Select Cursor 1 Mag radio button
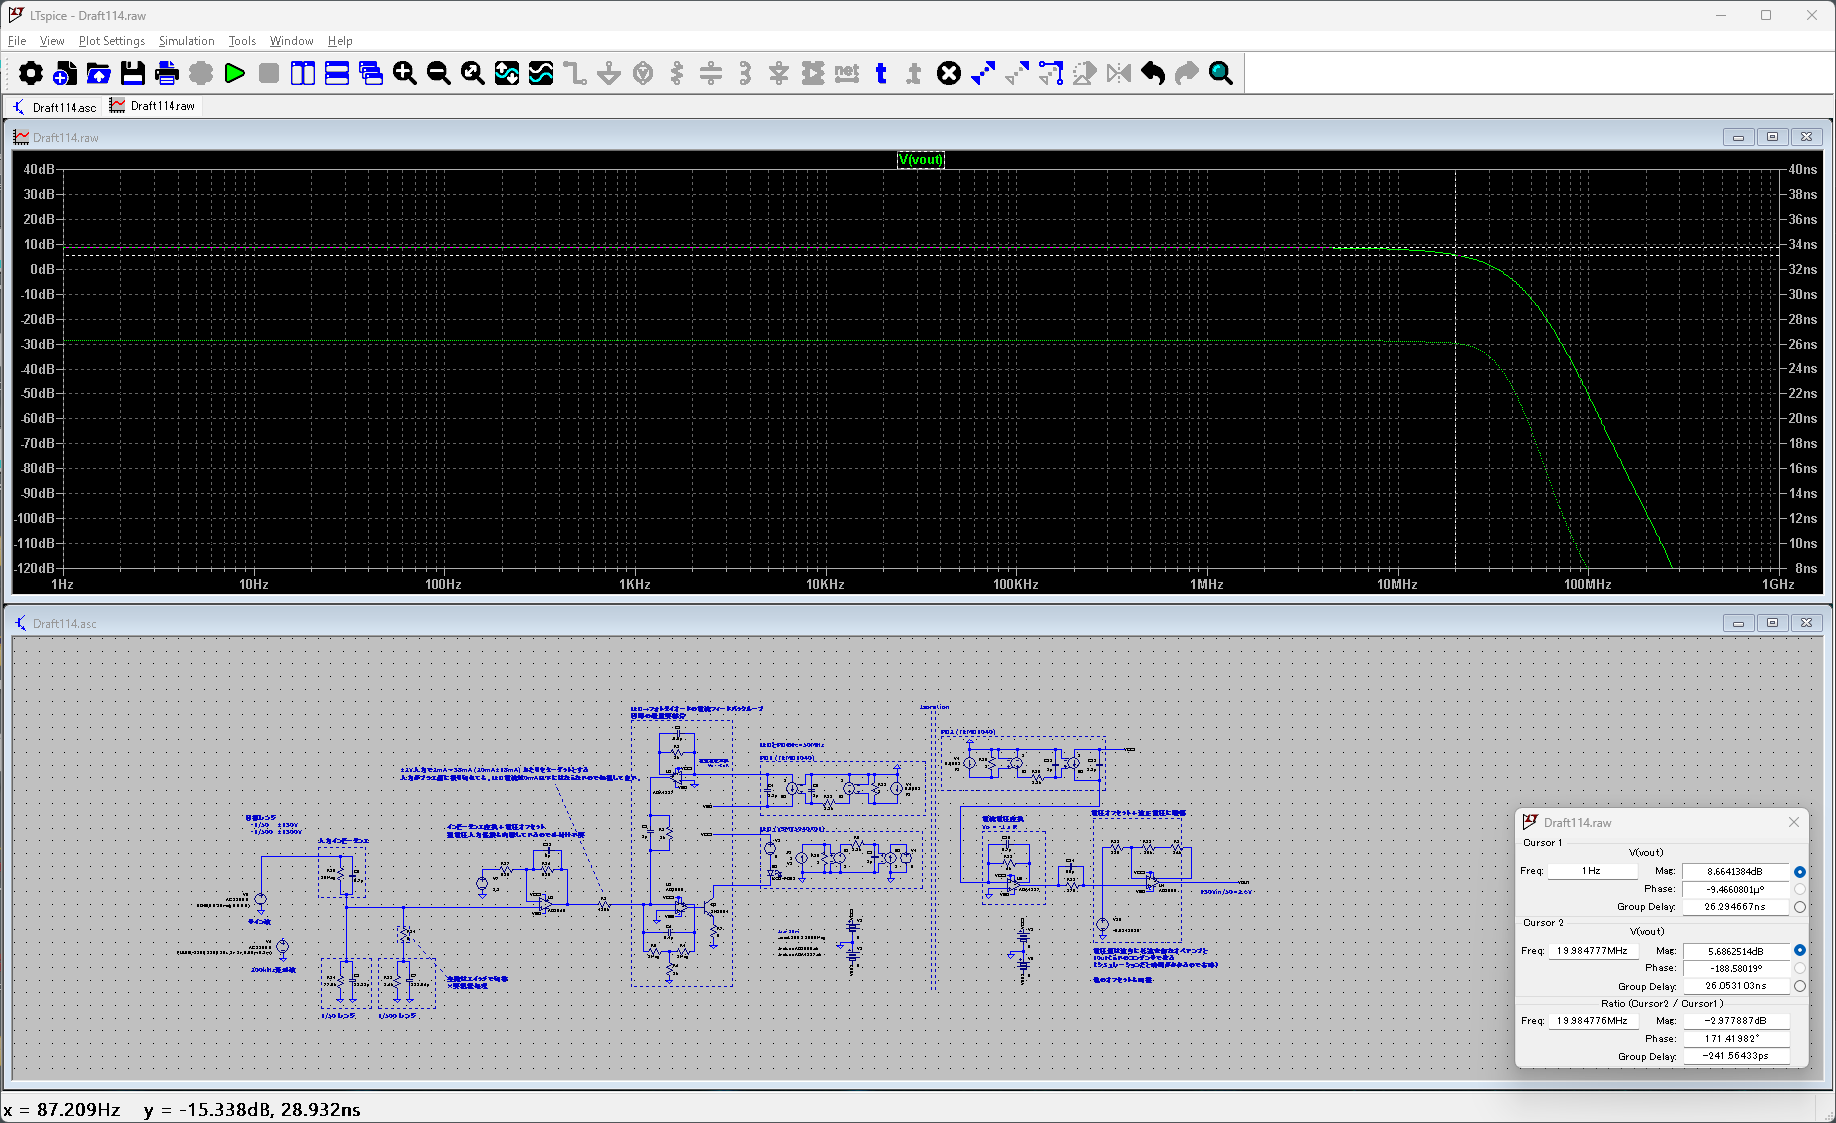1836x1123 pixels. pyautogui.click(x=1800, y=872)
